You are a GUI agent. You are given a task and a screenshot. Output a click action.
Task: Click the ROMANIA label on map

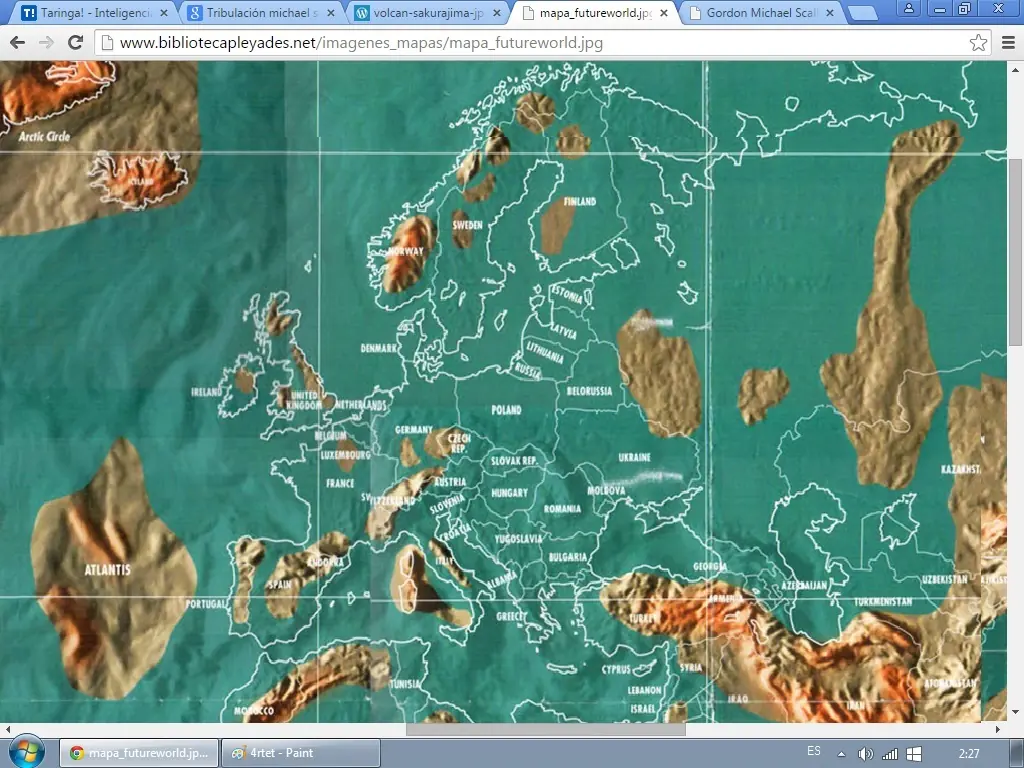(x=562, y=509)
